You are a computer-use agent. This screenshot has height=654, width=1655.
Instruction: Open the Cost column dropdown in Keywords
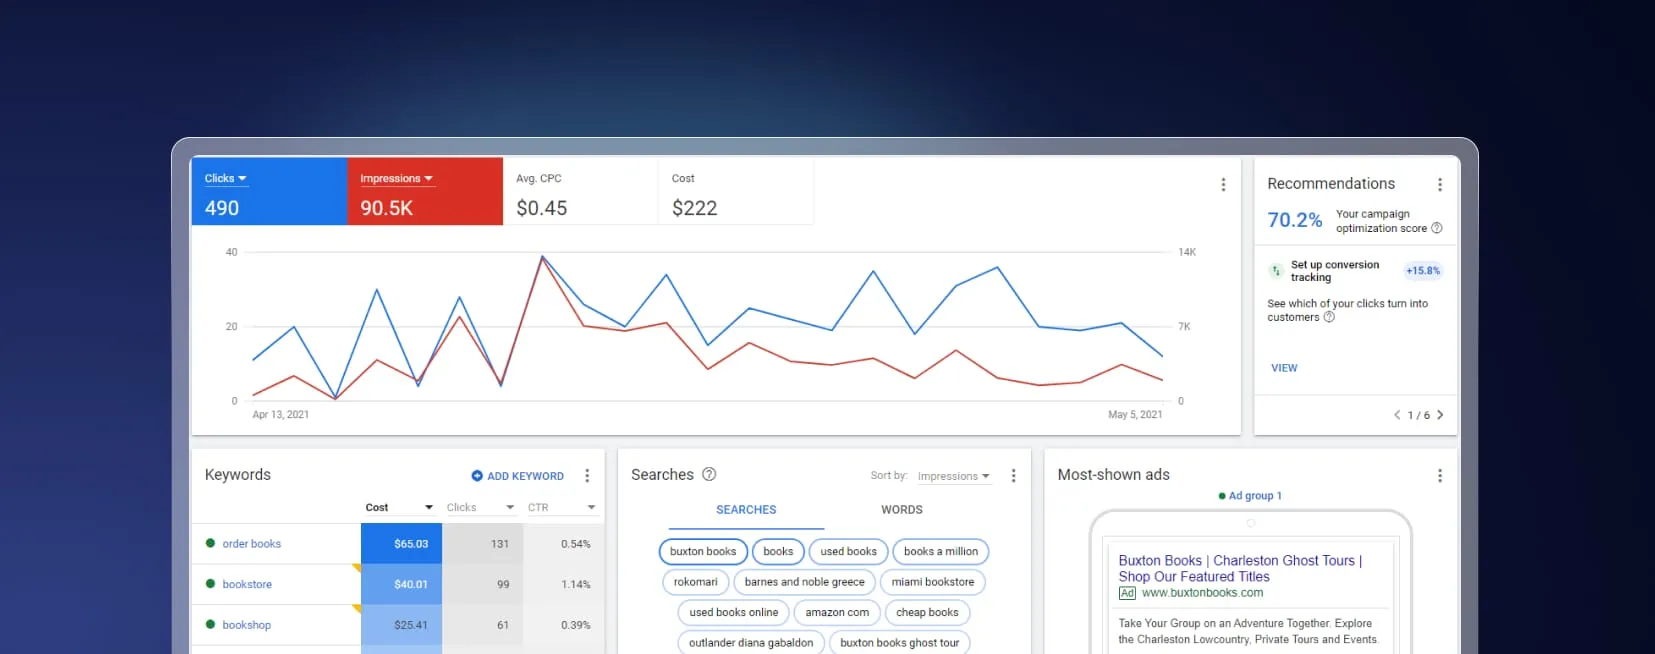tap(398, 508)
